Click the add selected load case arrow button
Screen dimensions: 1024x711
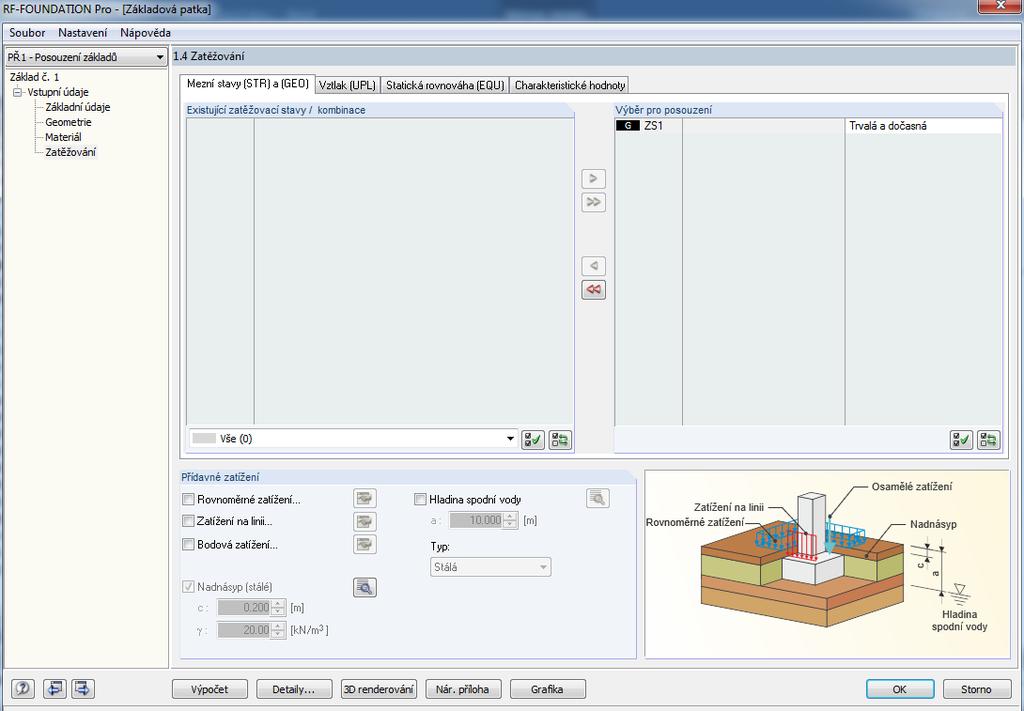pyautogui.click(x=593, y=178)
